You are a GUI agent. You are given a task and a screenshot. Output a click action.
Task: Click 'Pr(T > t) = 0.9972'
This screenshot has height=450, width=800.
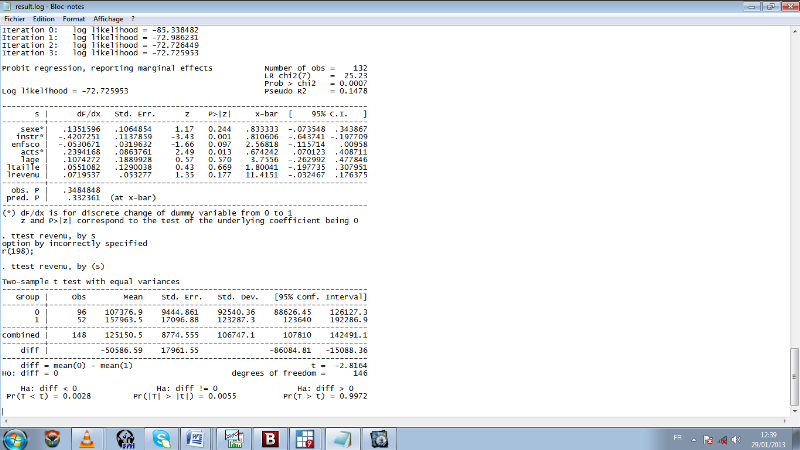pos(326,396)
